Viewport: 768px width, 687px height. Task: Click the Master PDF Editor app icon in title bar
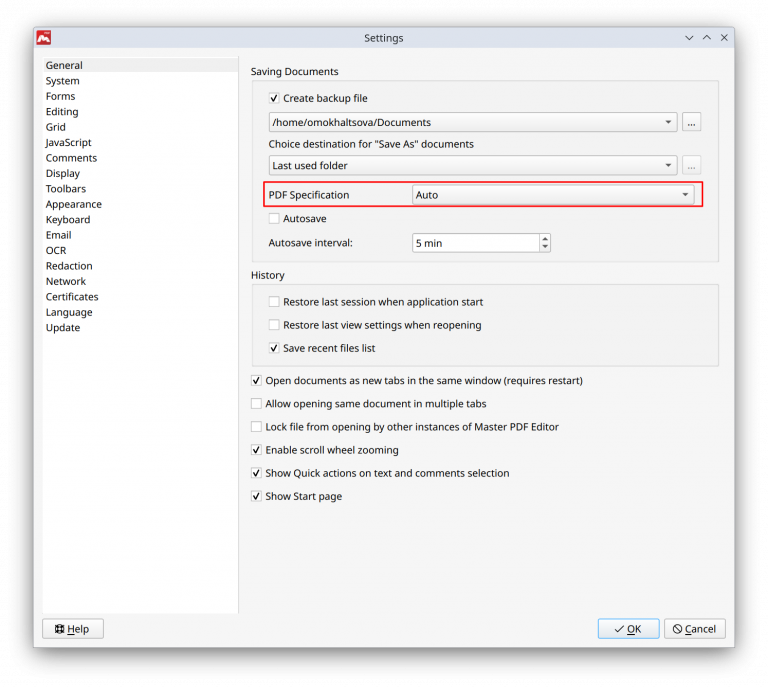point(44,38)
